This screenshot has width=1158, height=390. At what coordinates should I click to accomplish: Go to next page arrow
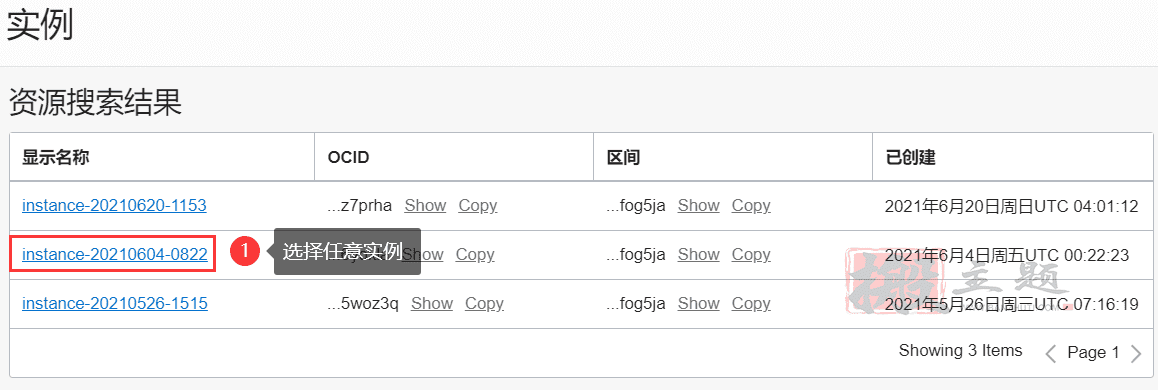point(1137,353)
